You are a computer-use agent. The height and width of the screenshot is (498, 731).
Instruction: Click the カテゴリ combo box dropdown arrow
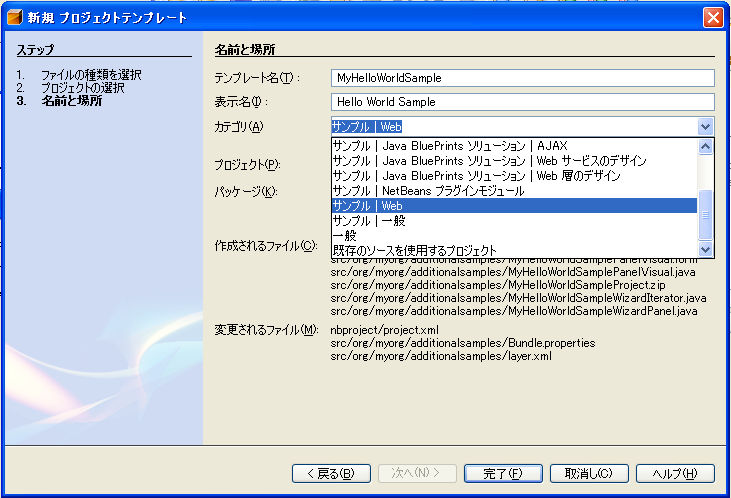(705, 126)
